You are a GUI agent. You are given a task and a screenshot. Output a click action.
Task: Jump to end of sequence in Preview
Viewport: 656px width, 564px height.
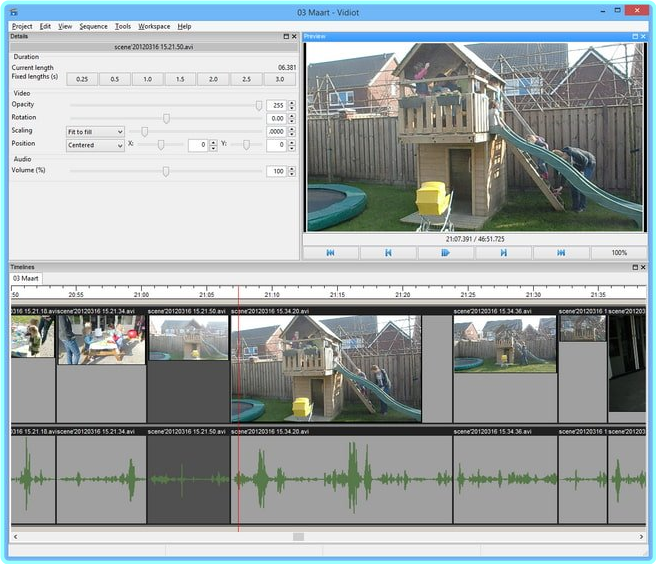point(561,253)
